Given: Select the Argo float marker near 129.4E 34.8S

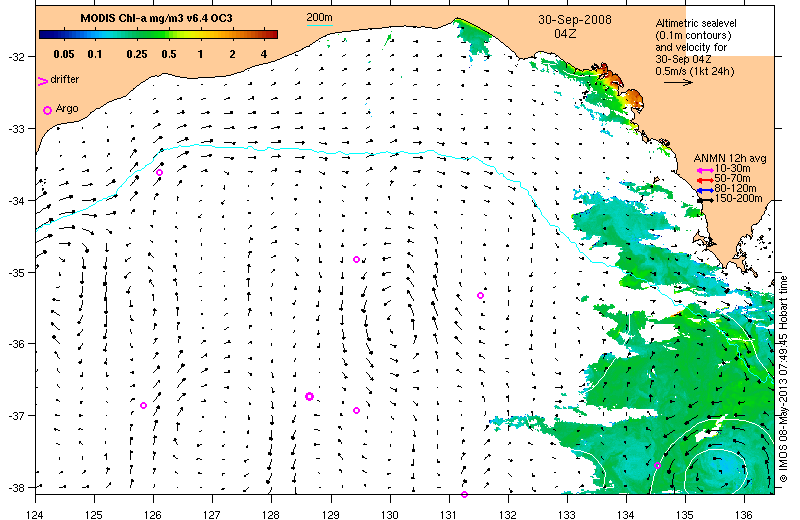Looking at the screenshot, I should tap(357, 259).
